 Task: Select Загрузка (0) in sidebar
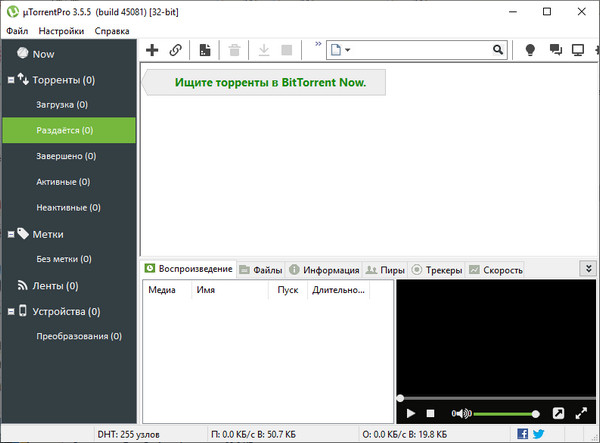[x=62, y=105]
